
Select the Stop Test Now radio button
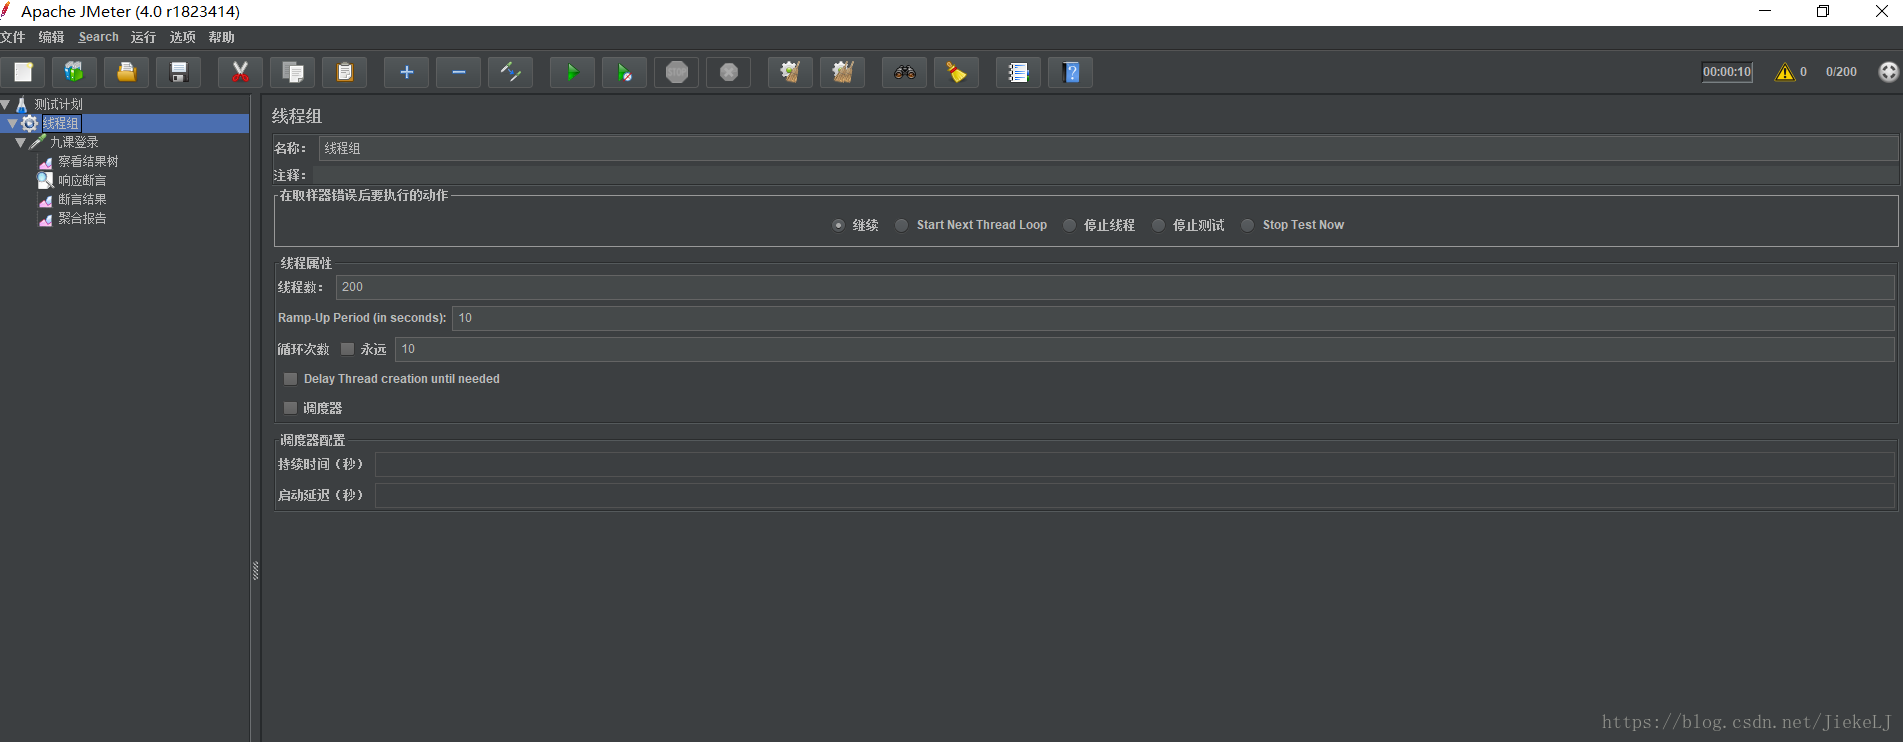[1247, 225]
